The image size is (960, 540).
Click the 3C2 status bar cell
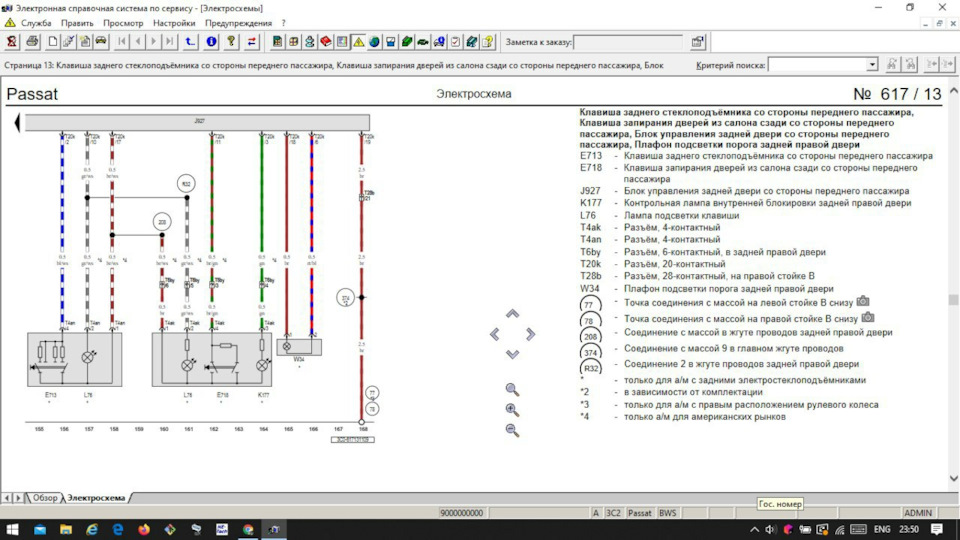tap(613, 513)
